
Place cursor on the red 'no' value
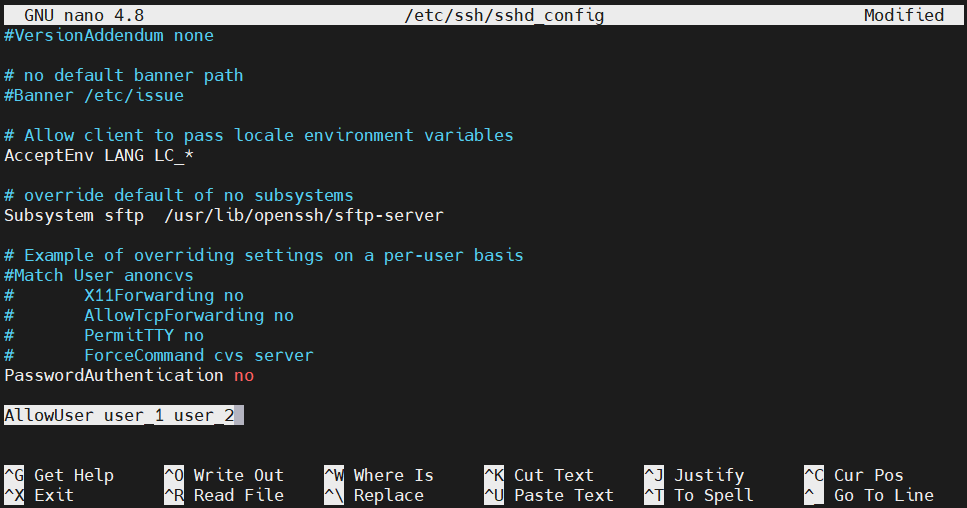point(244,375)
